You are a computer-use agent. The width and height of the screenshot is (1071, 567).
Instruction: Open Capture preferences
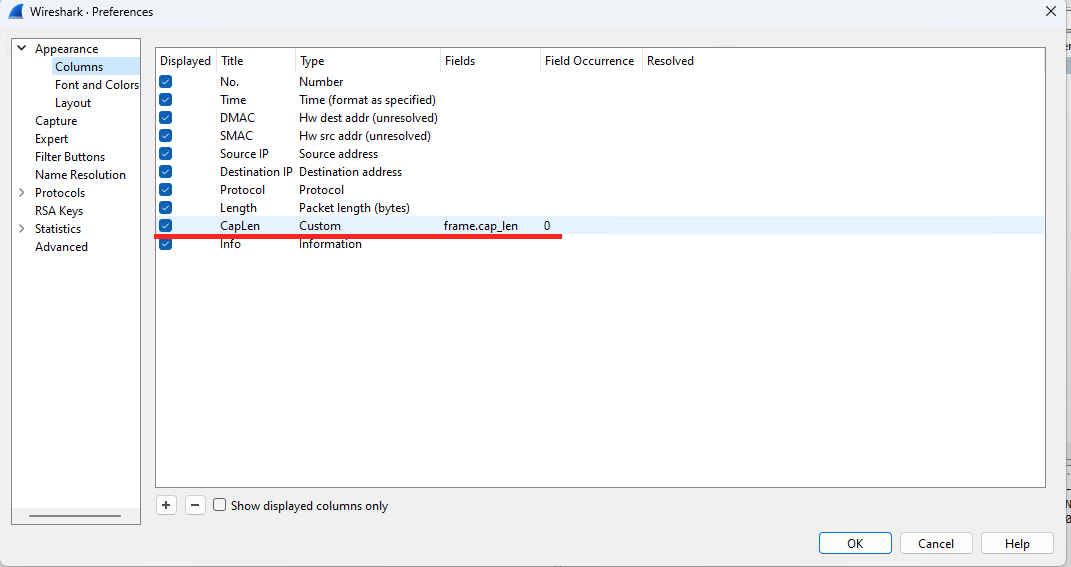(56, 121)
